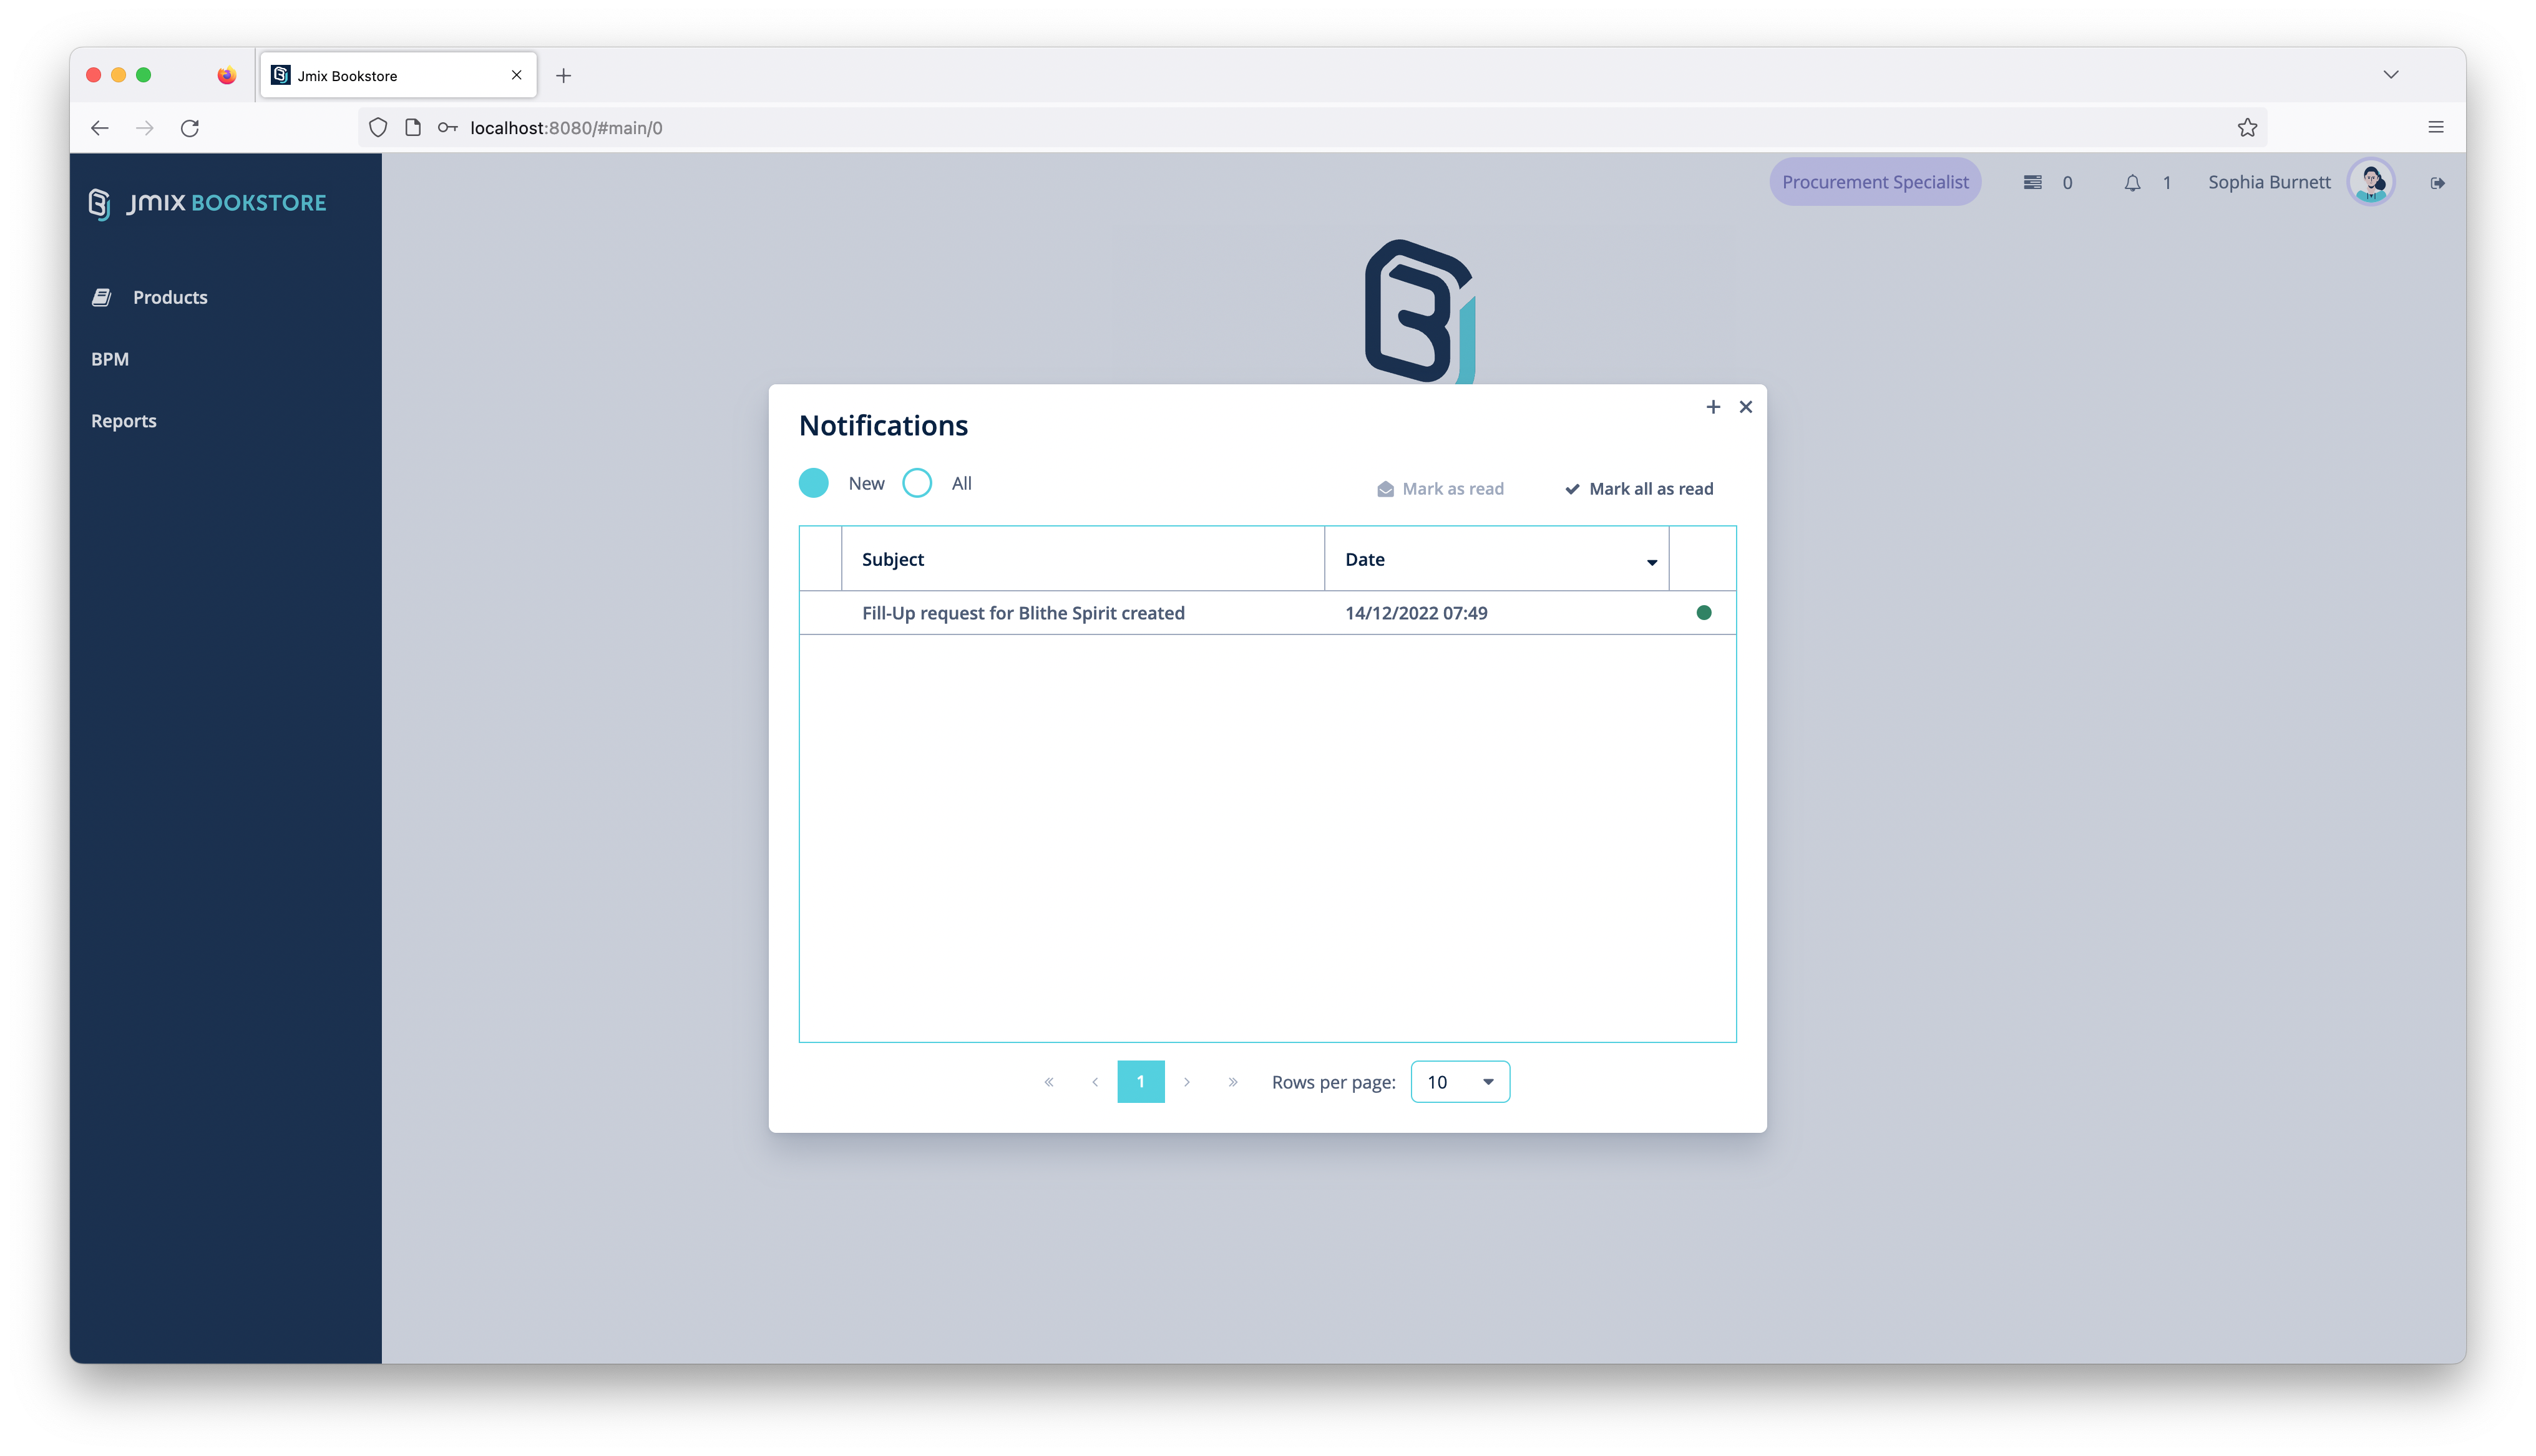Toggle Date column sort arrow
The height and width of the screenshot is (1456, 2536).
(1651, 562)
